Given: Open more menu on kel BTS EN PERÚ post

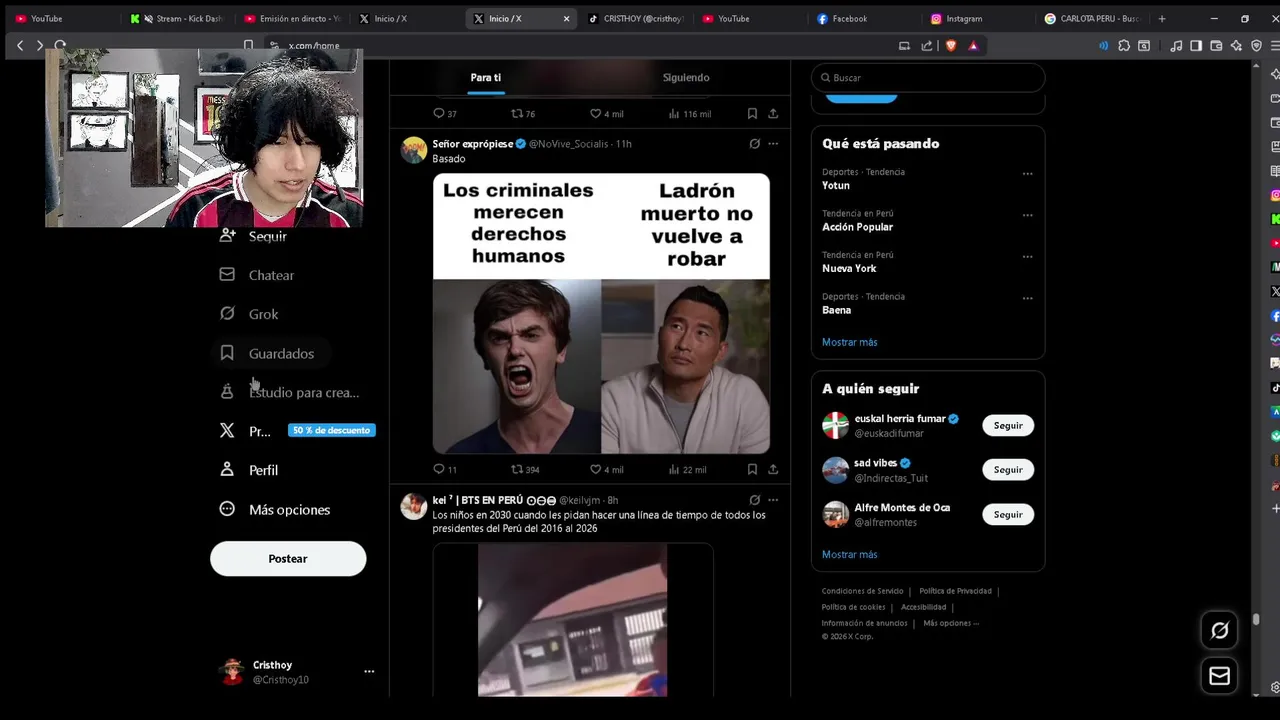Looking at the screenshot, I should 773,500.
